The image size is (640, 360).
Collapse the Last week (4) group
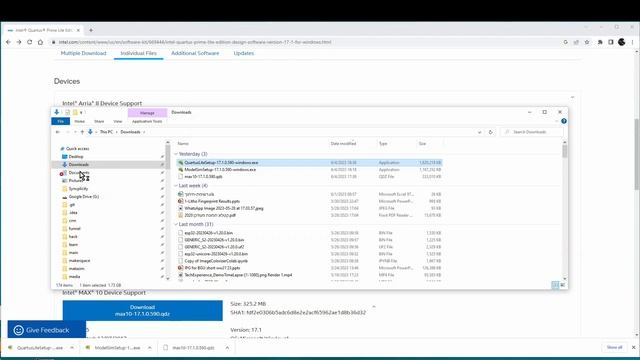click(176, 186)
